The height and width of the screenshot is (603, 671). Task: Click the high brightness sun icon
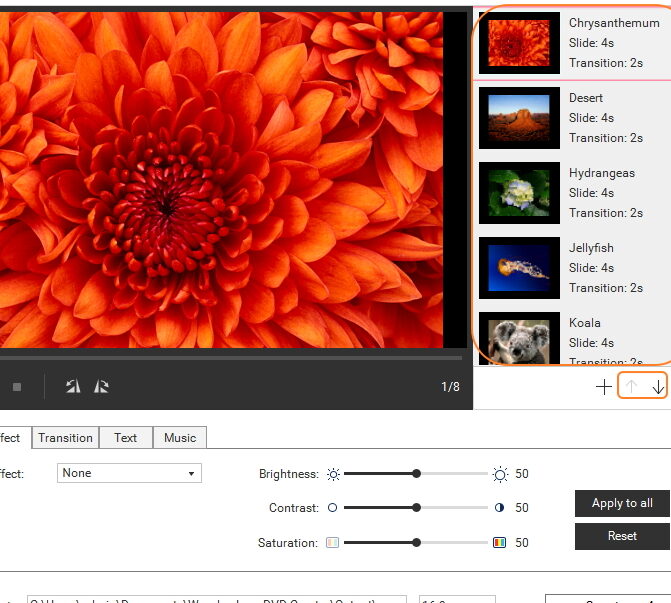click(x=500, y=474)
